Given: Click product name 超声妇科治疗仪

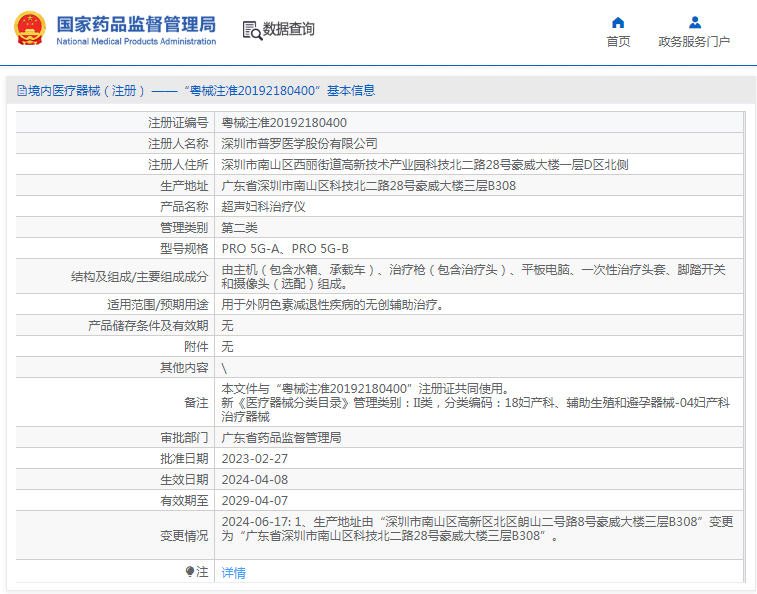Looking at the screenshot, I should click(264, 207).
